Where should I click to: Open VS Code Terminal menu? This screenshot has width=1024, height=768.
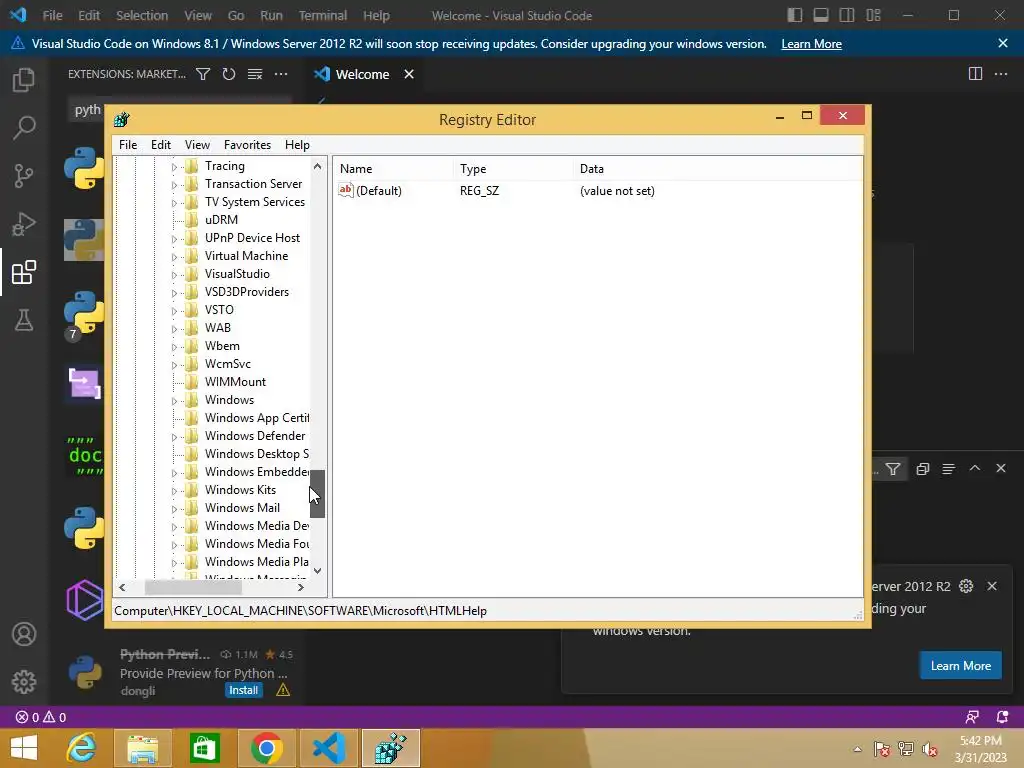[323, 15]
